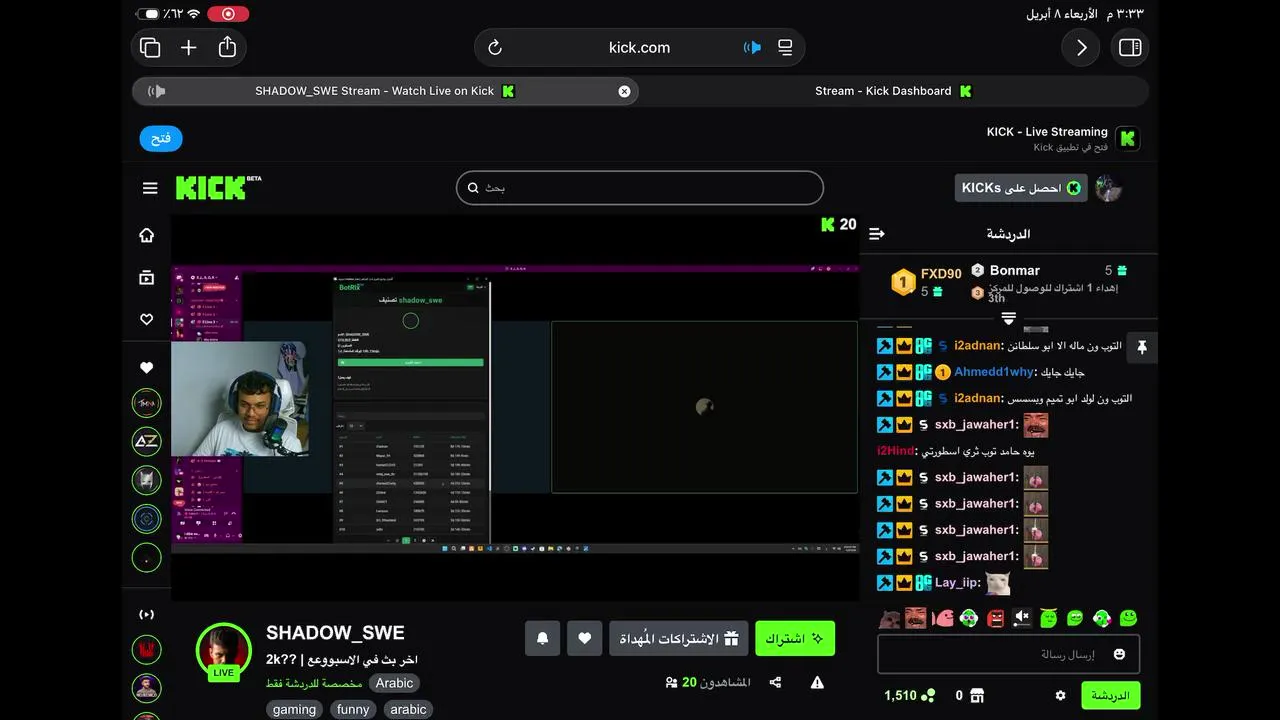Open Following outline-heart icon in sidebar

click(147, 320)
